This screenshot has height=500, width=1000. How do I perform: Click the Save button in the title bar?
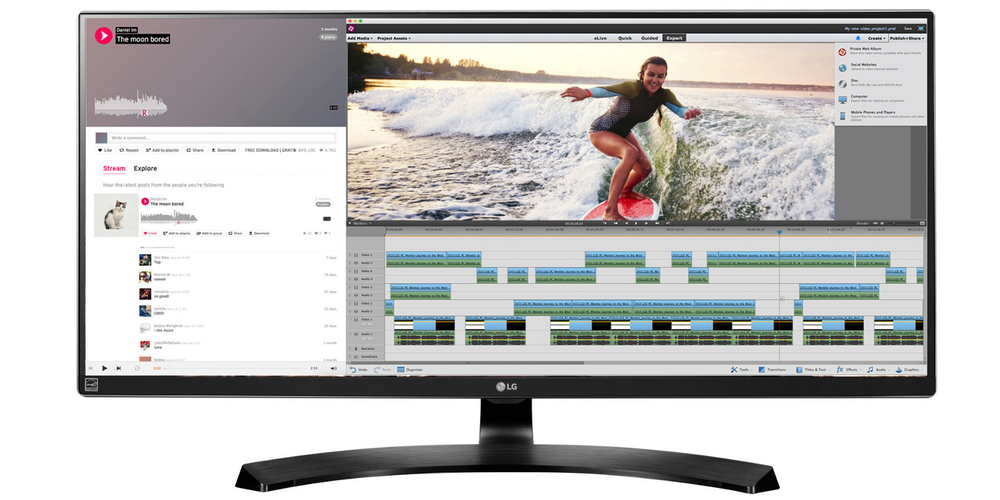click(907, 28)
